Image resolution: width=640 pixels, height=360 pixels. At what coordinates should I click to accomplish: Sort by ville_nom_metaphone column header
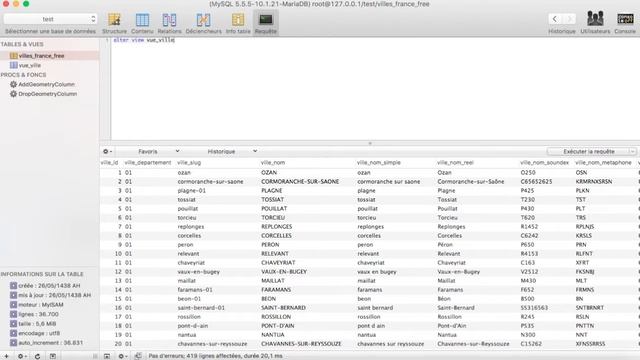[603, 162]
